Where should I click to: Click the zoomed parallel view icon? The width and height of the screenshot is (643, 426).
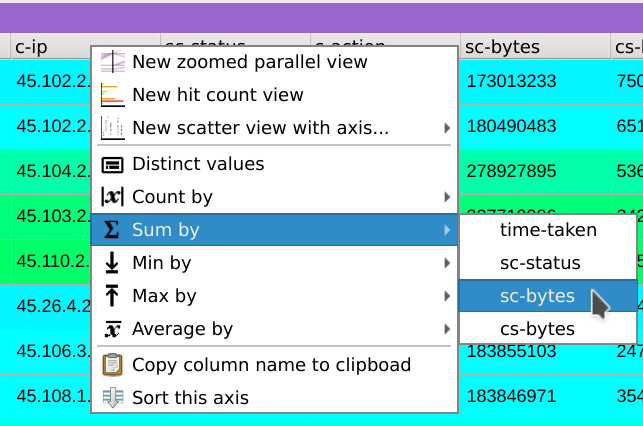click(x=113, y=62)
